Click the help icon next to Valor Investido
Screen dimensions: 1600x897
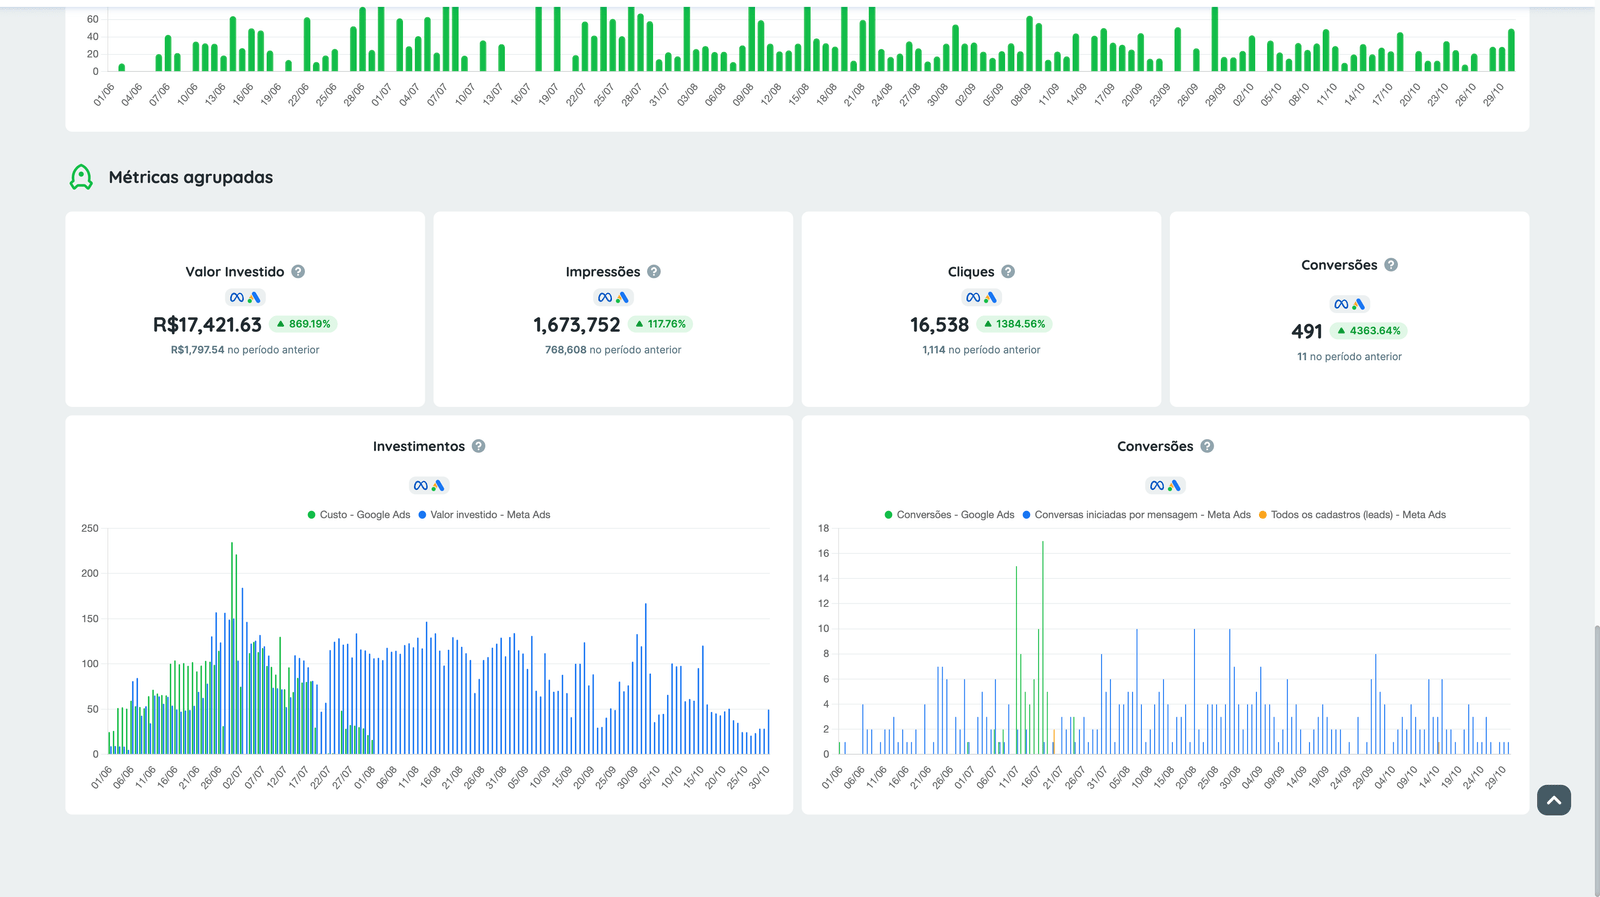298,272
